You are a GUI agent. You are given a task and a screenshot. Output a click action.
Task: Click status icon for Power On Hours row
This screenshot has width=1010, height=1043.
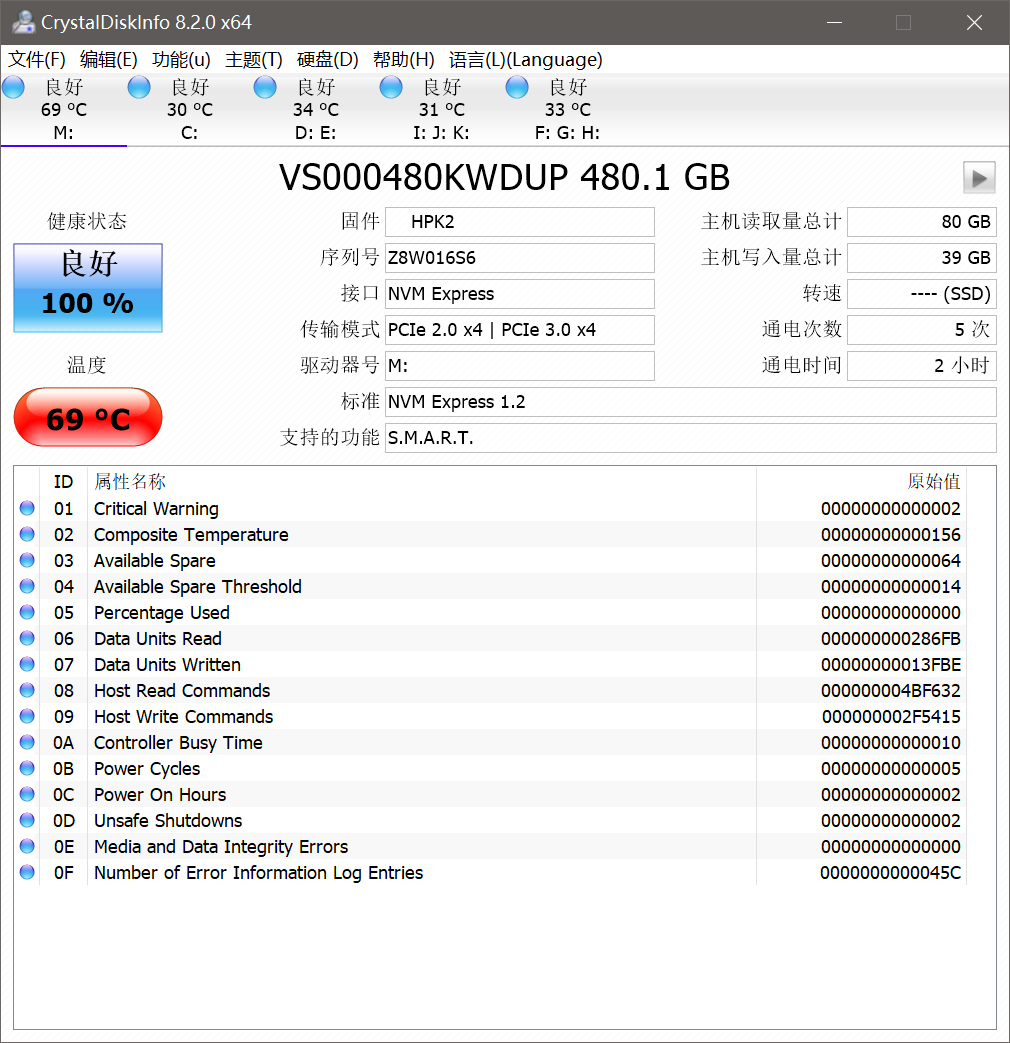point(27,794)
